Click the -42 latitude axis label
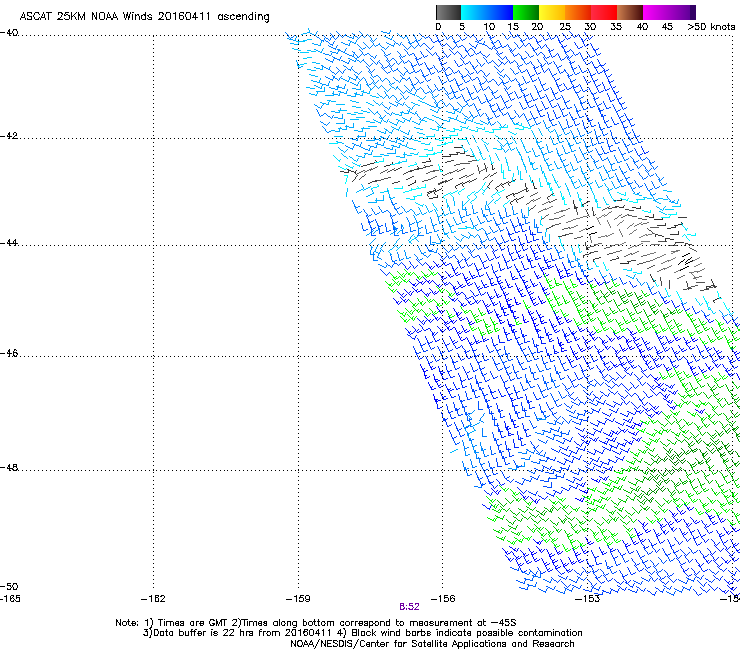The height and width of the screenshot is (650, 740). 9,136
